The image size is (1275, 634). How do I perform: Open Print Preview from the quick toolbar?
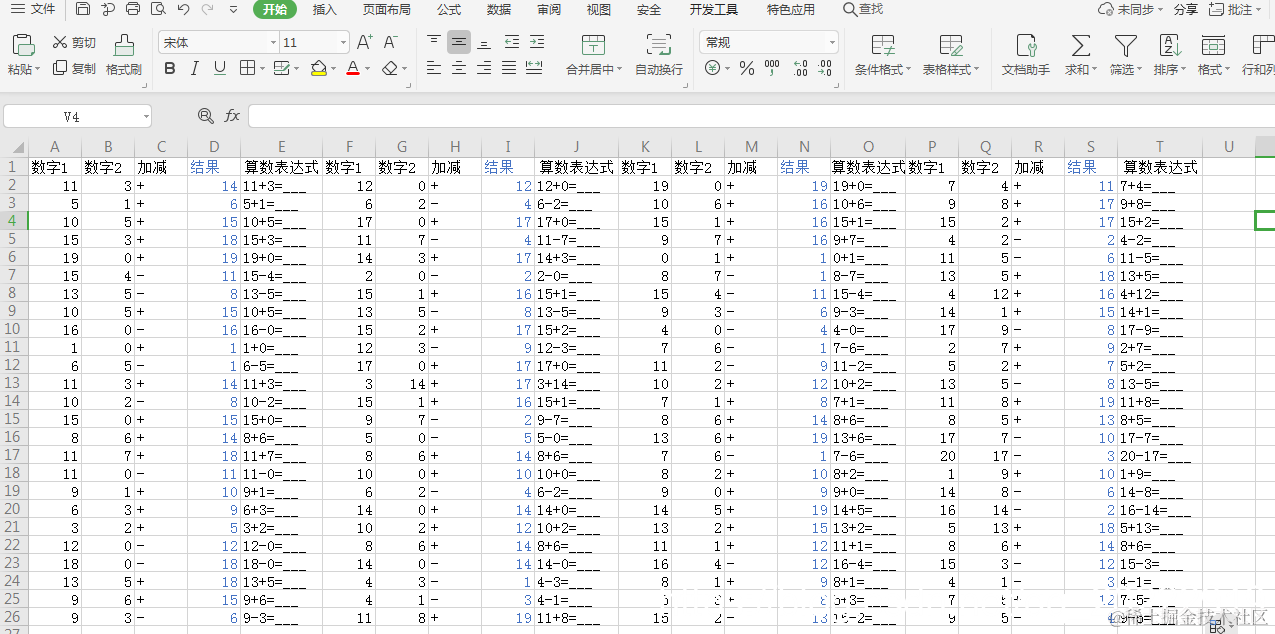point(158,10)
